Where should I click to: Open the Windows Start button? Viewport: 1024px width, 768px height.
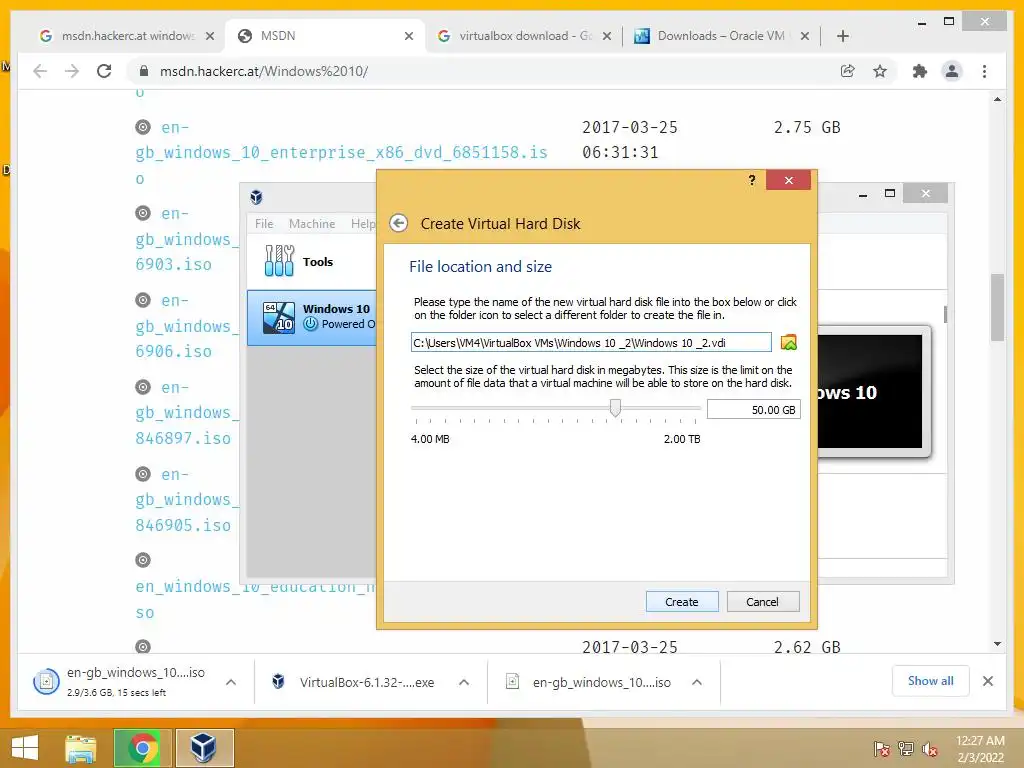[25, 748]
